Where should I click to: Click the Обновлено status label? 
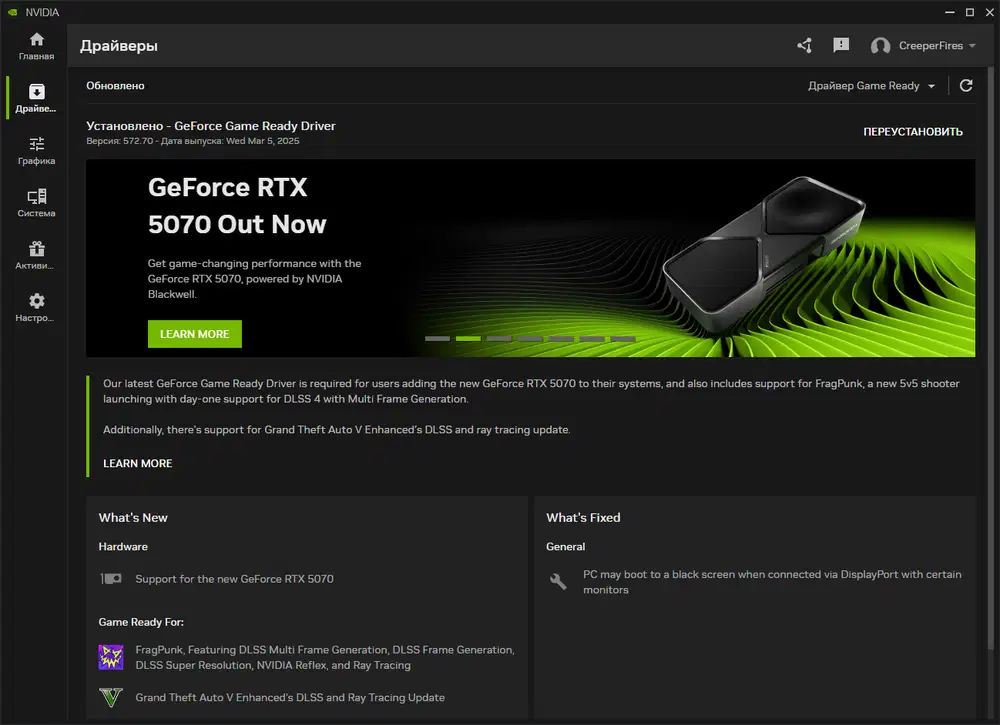pyautogui.click(x=115, y=85)
